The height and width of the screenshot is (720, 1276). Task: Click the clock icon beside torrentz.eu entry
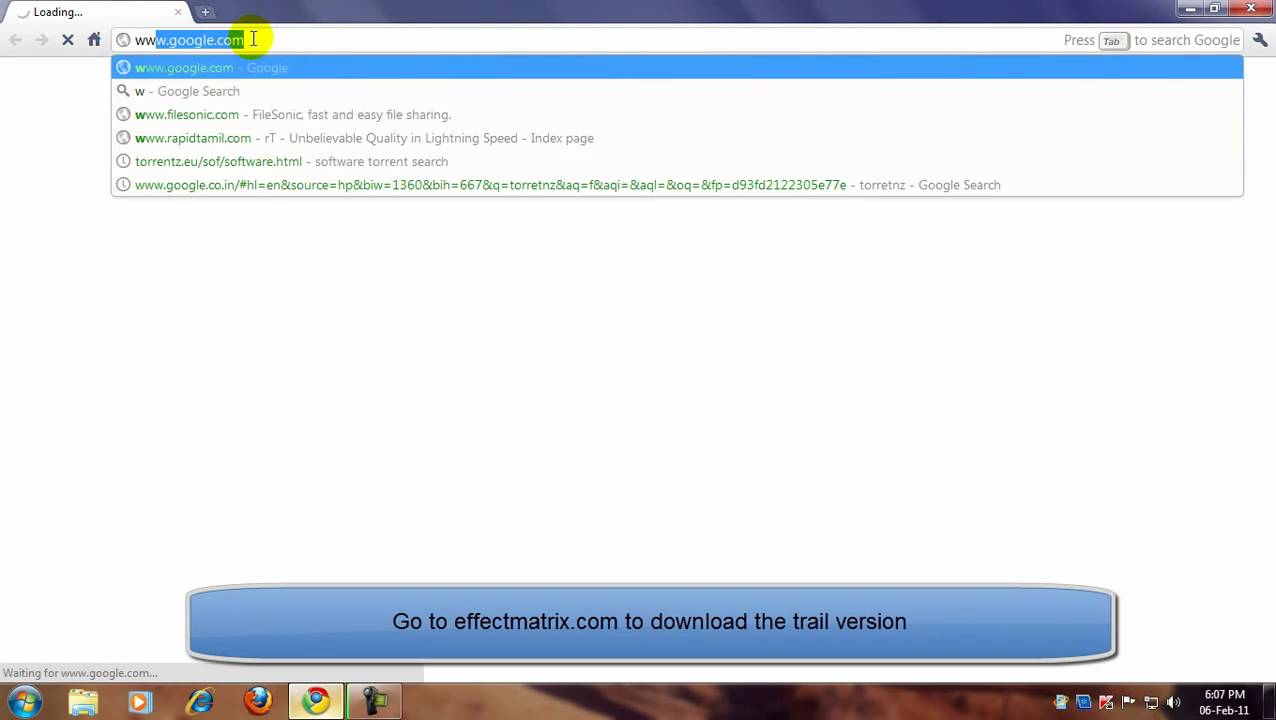pyautogui.click(x=123, y=161)
